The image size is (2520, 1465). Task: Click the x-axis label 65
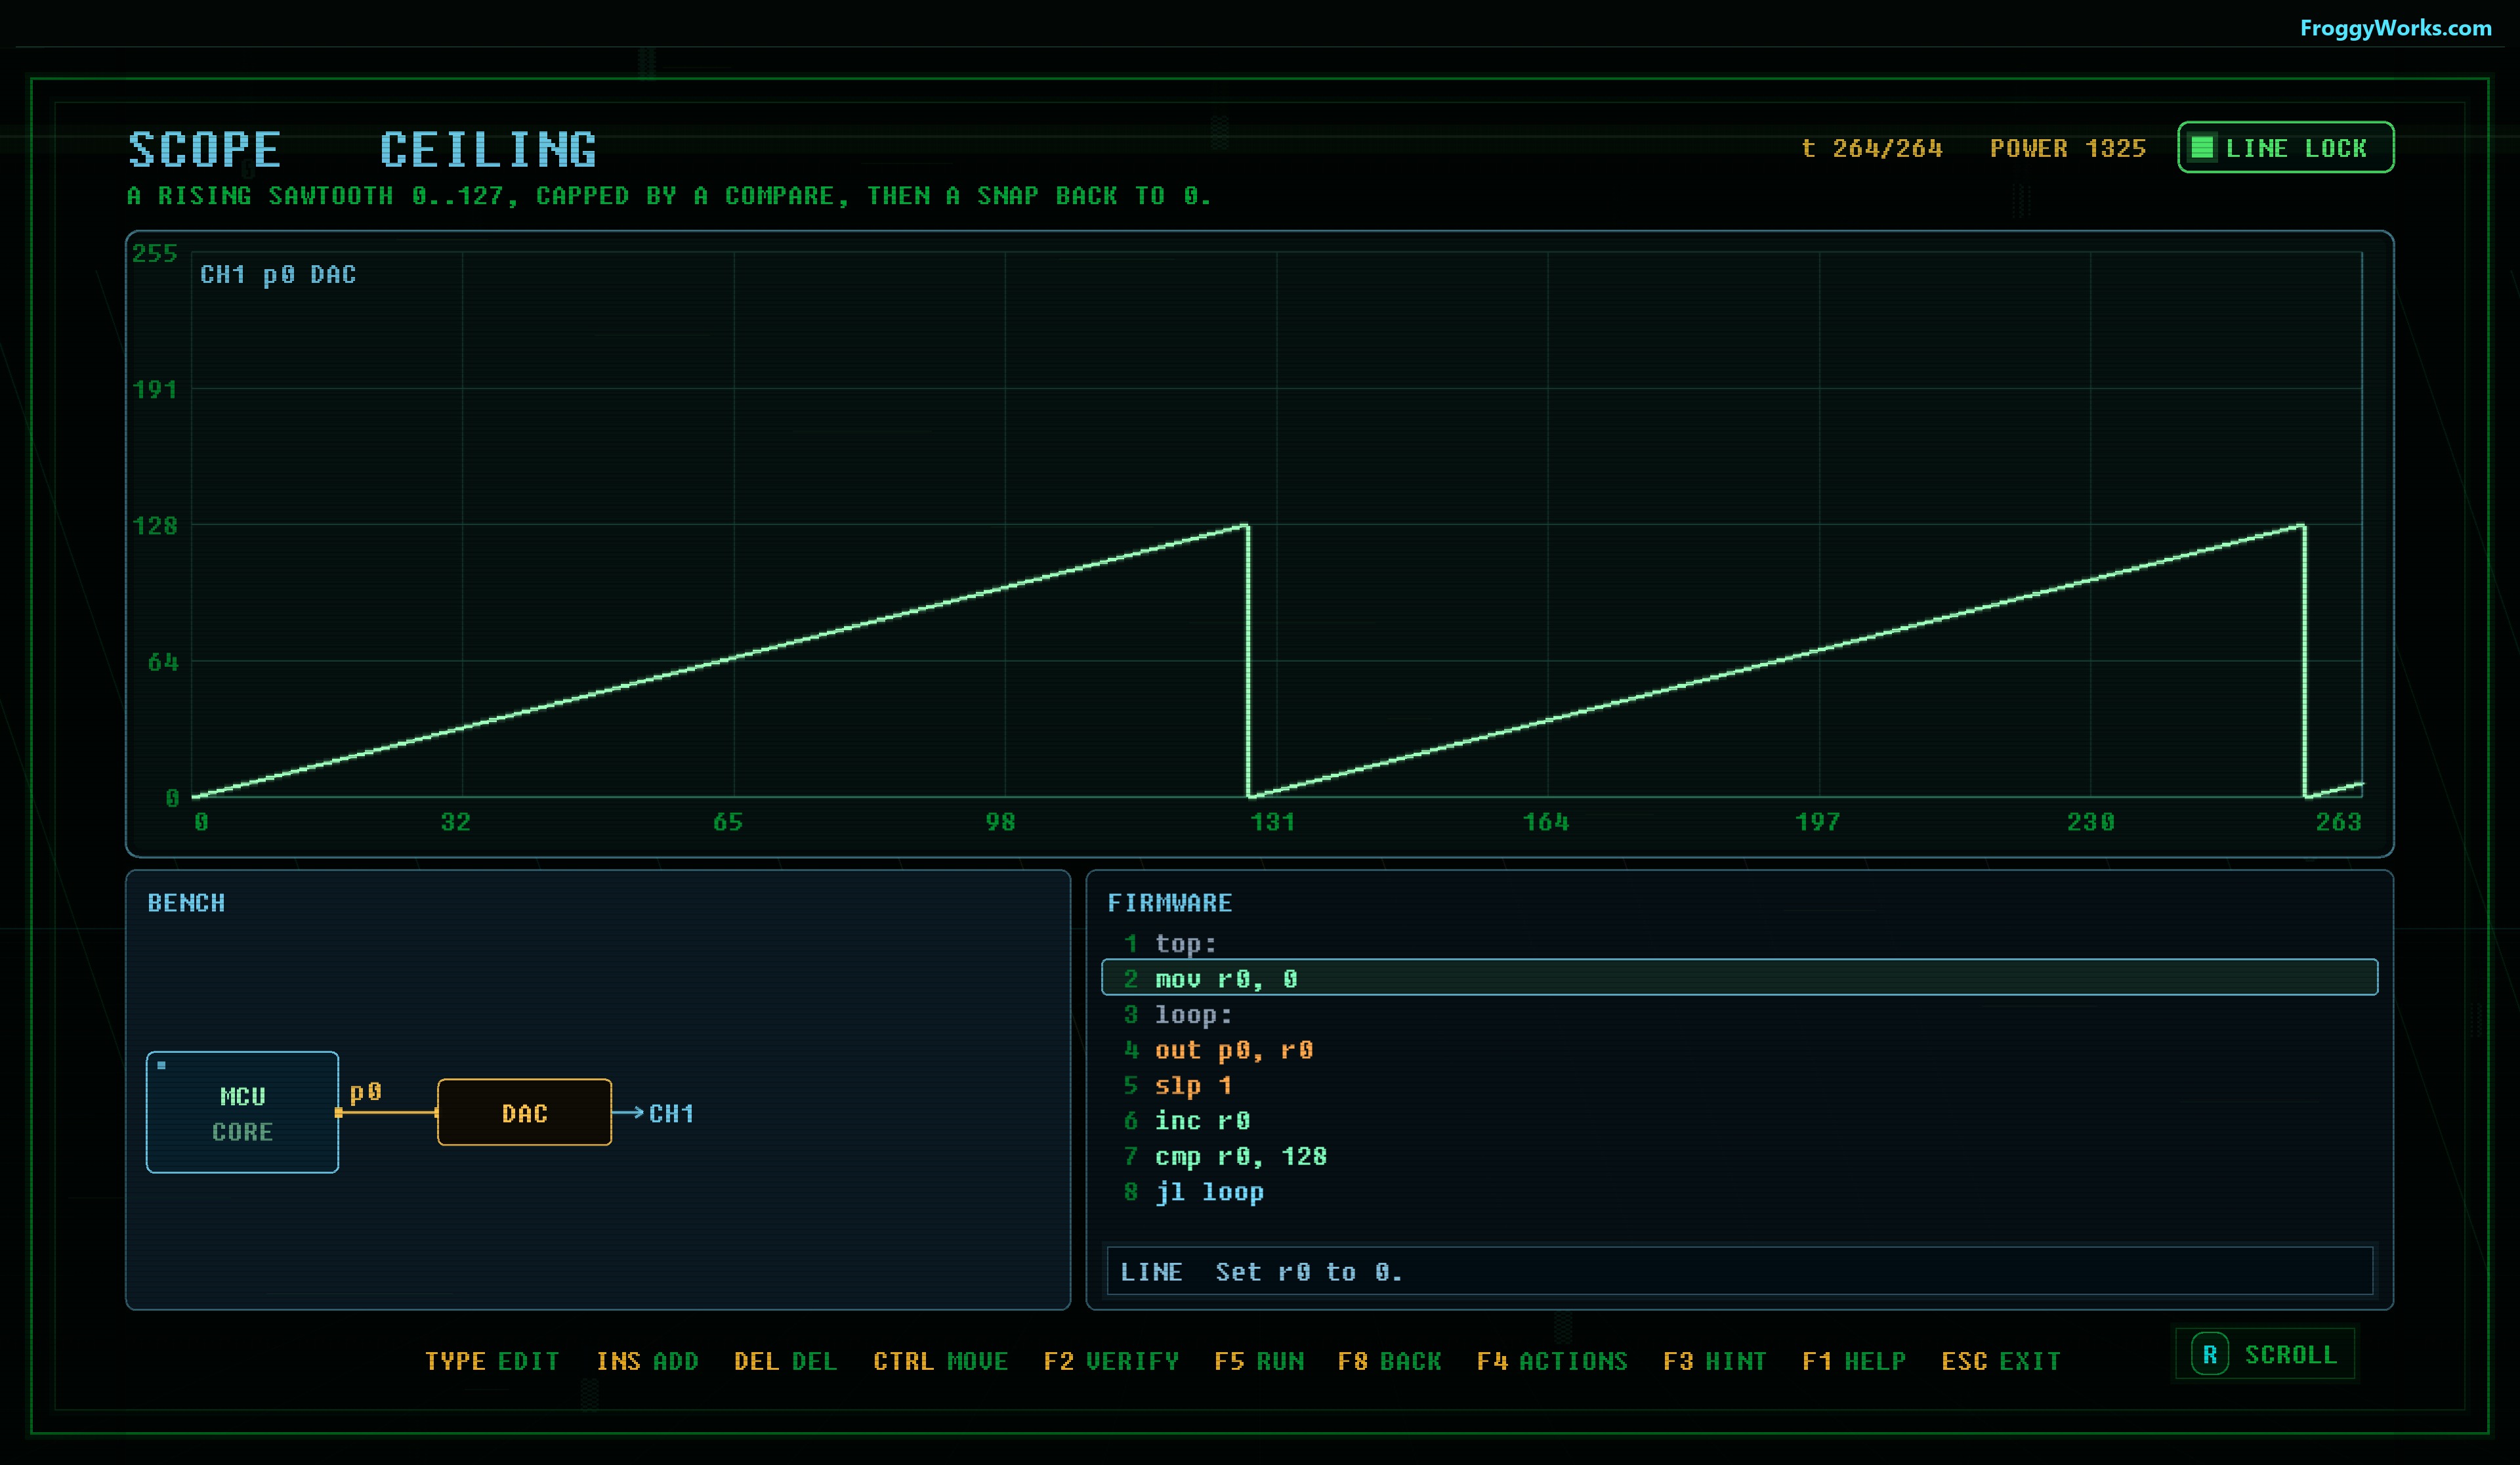(727, 822)
